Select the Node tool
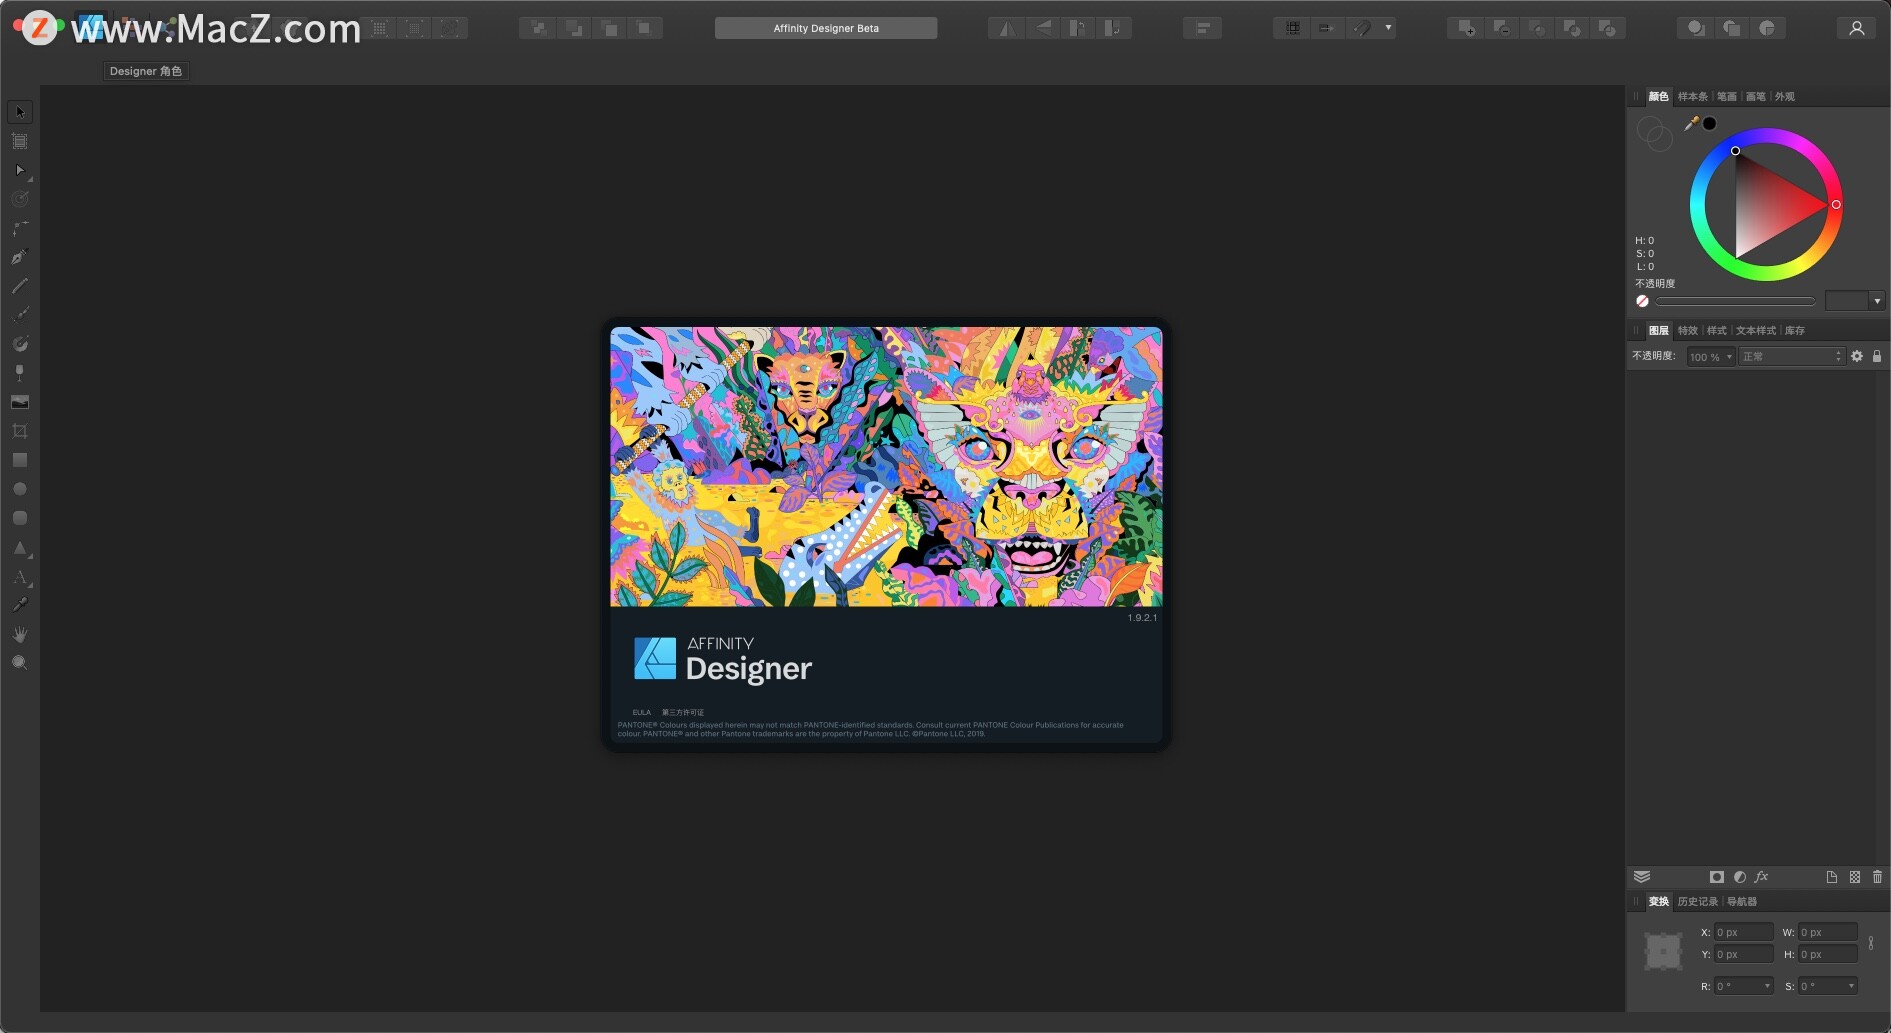Image resolution: width=1891 pixels, height=1033 pixels. [20, 170]
